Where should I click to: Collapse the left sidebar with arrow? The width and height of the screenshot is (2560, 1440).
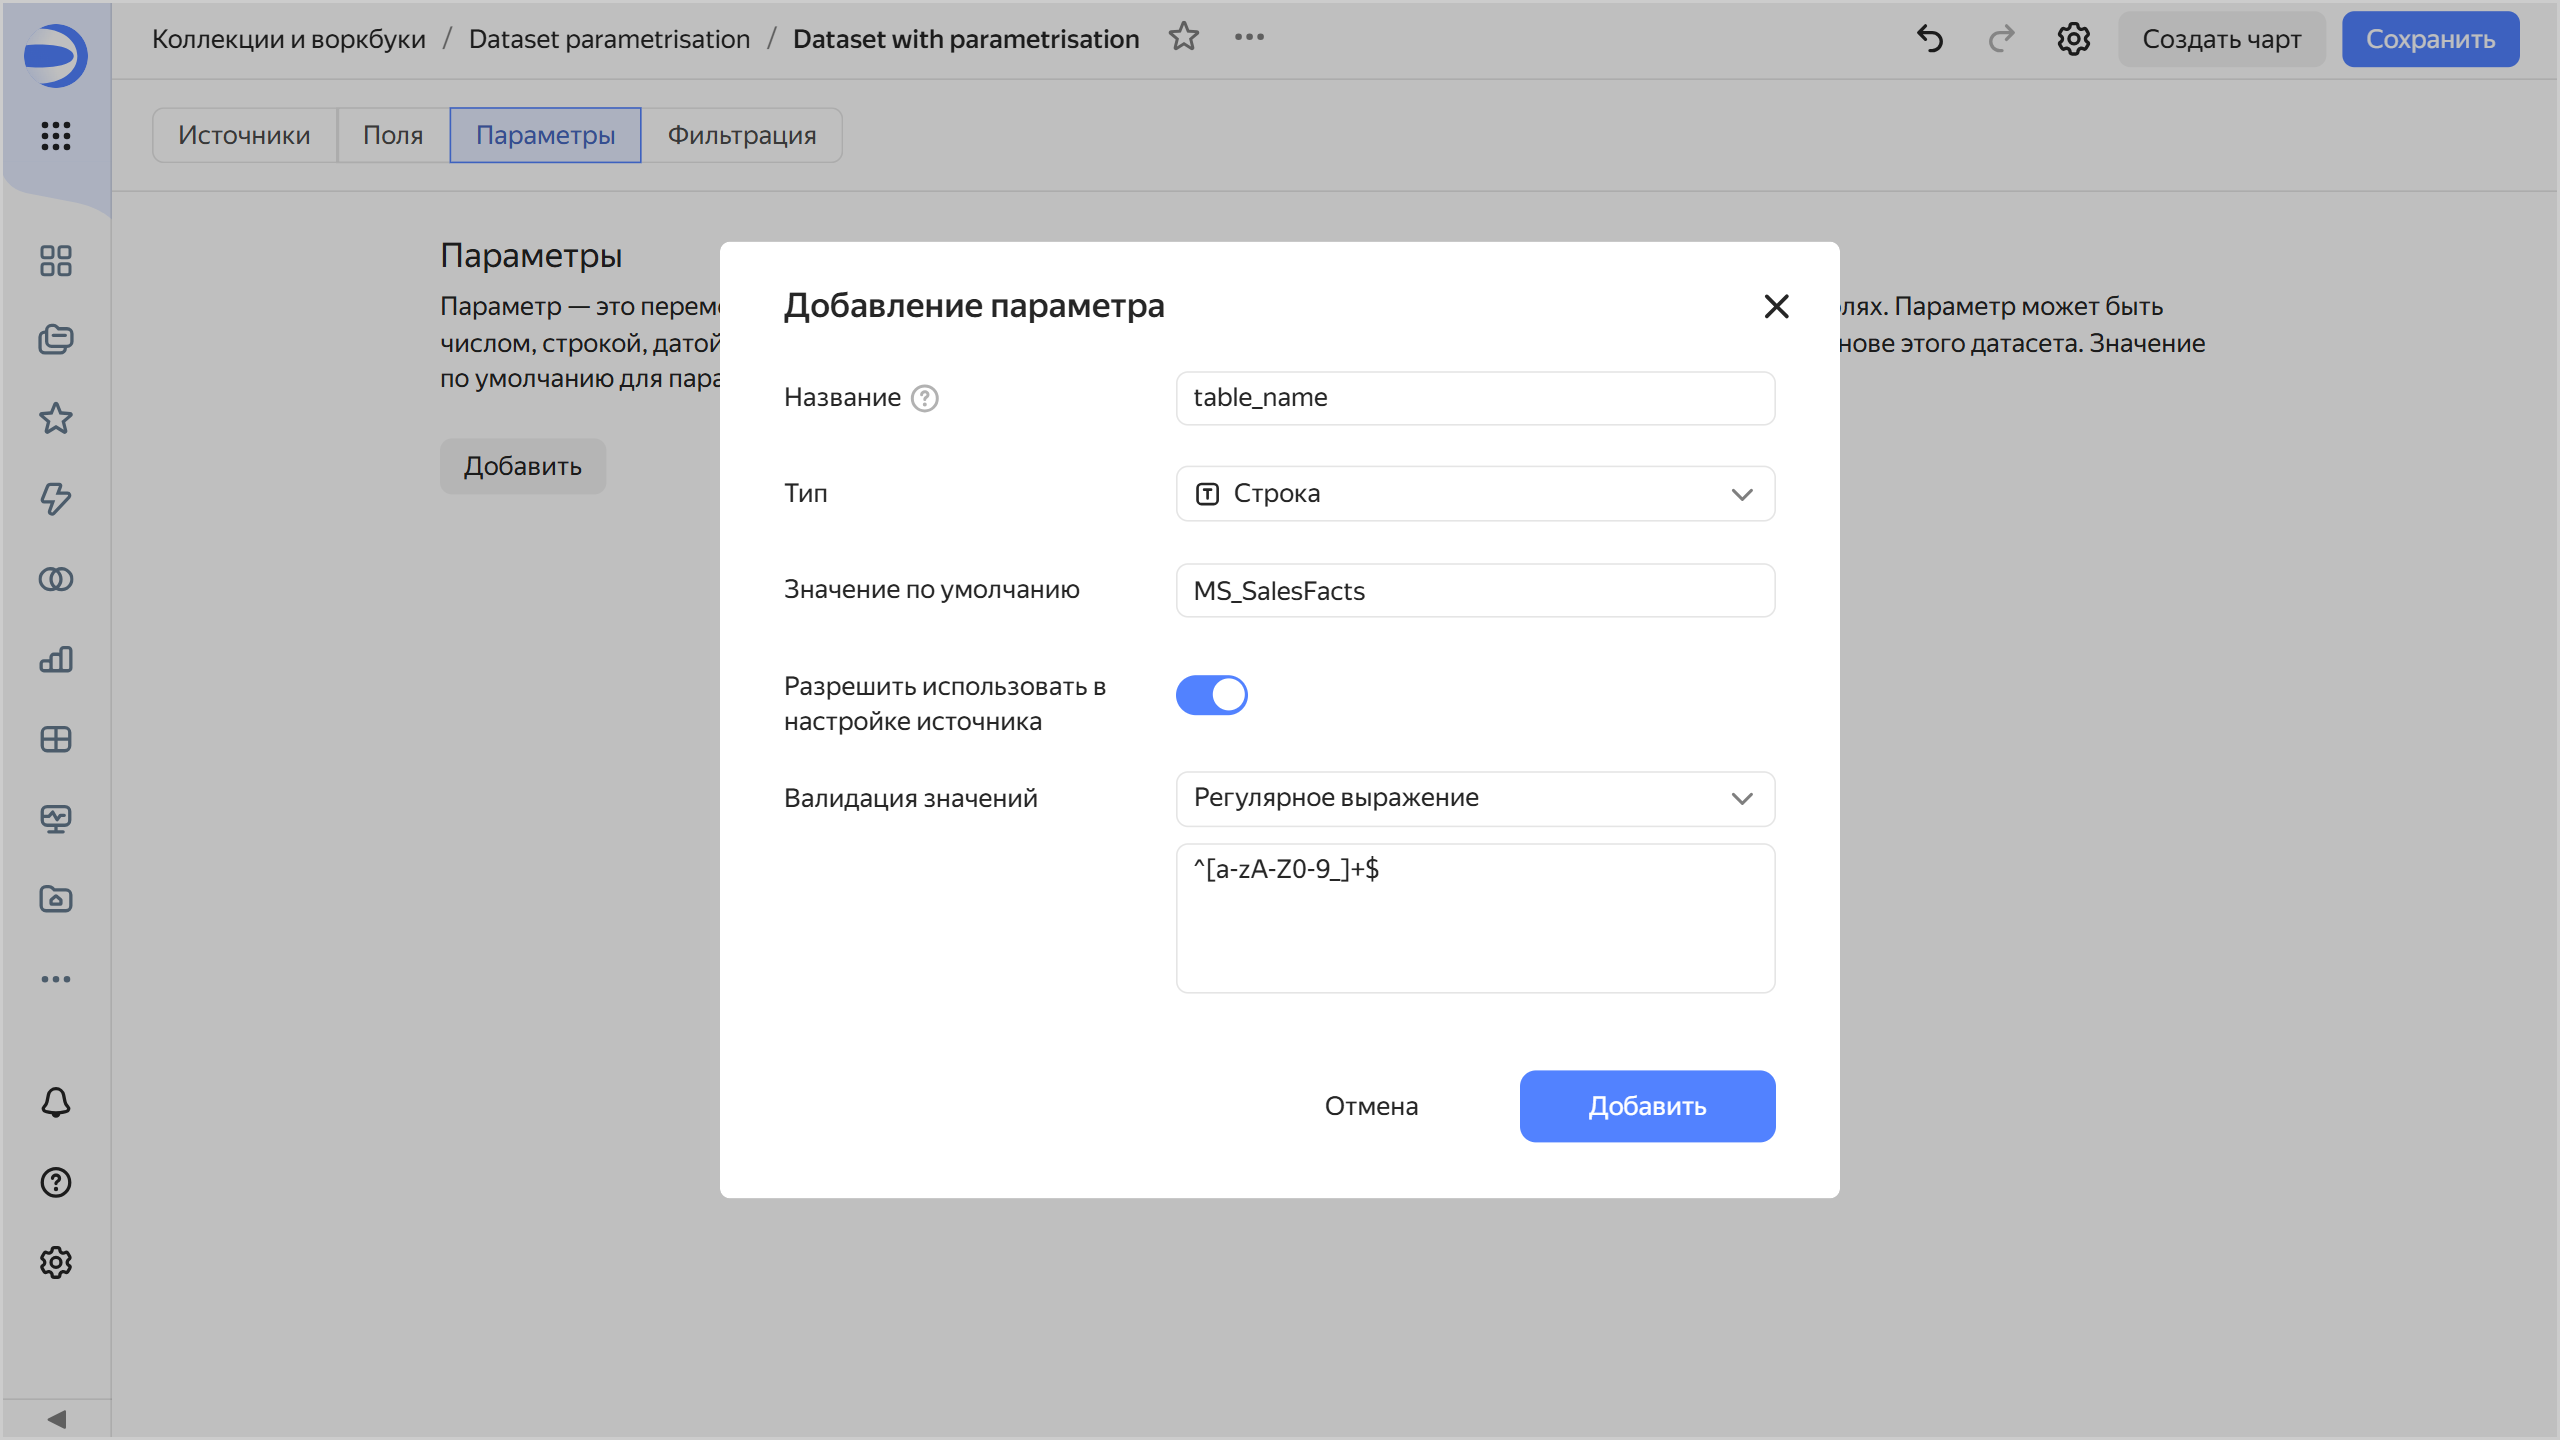click(56, 1419)
